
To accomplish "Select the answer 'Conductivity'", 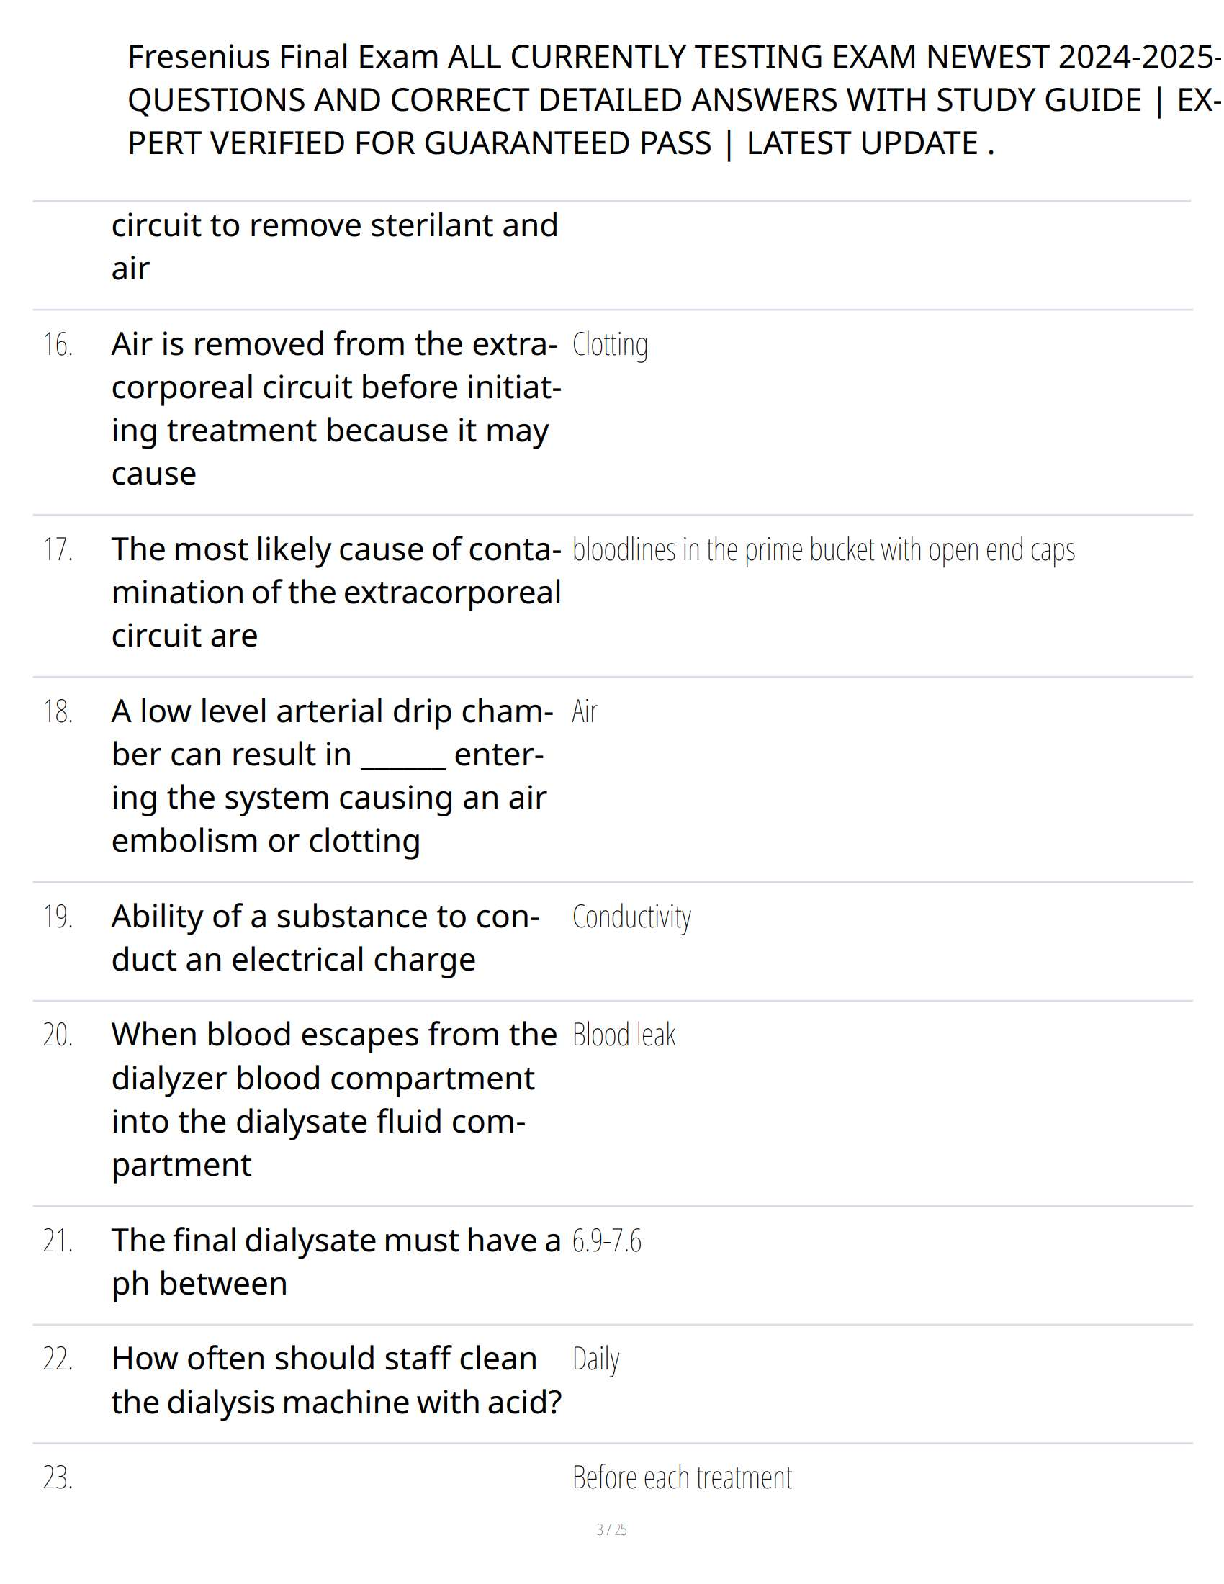I will [632, 917].
